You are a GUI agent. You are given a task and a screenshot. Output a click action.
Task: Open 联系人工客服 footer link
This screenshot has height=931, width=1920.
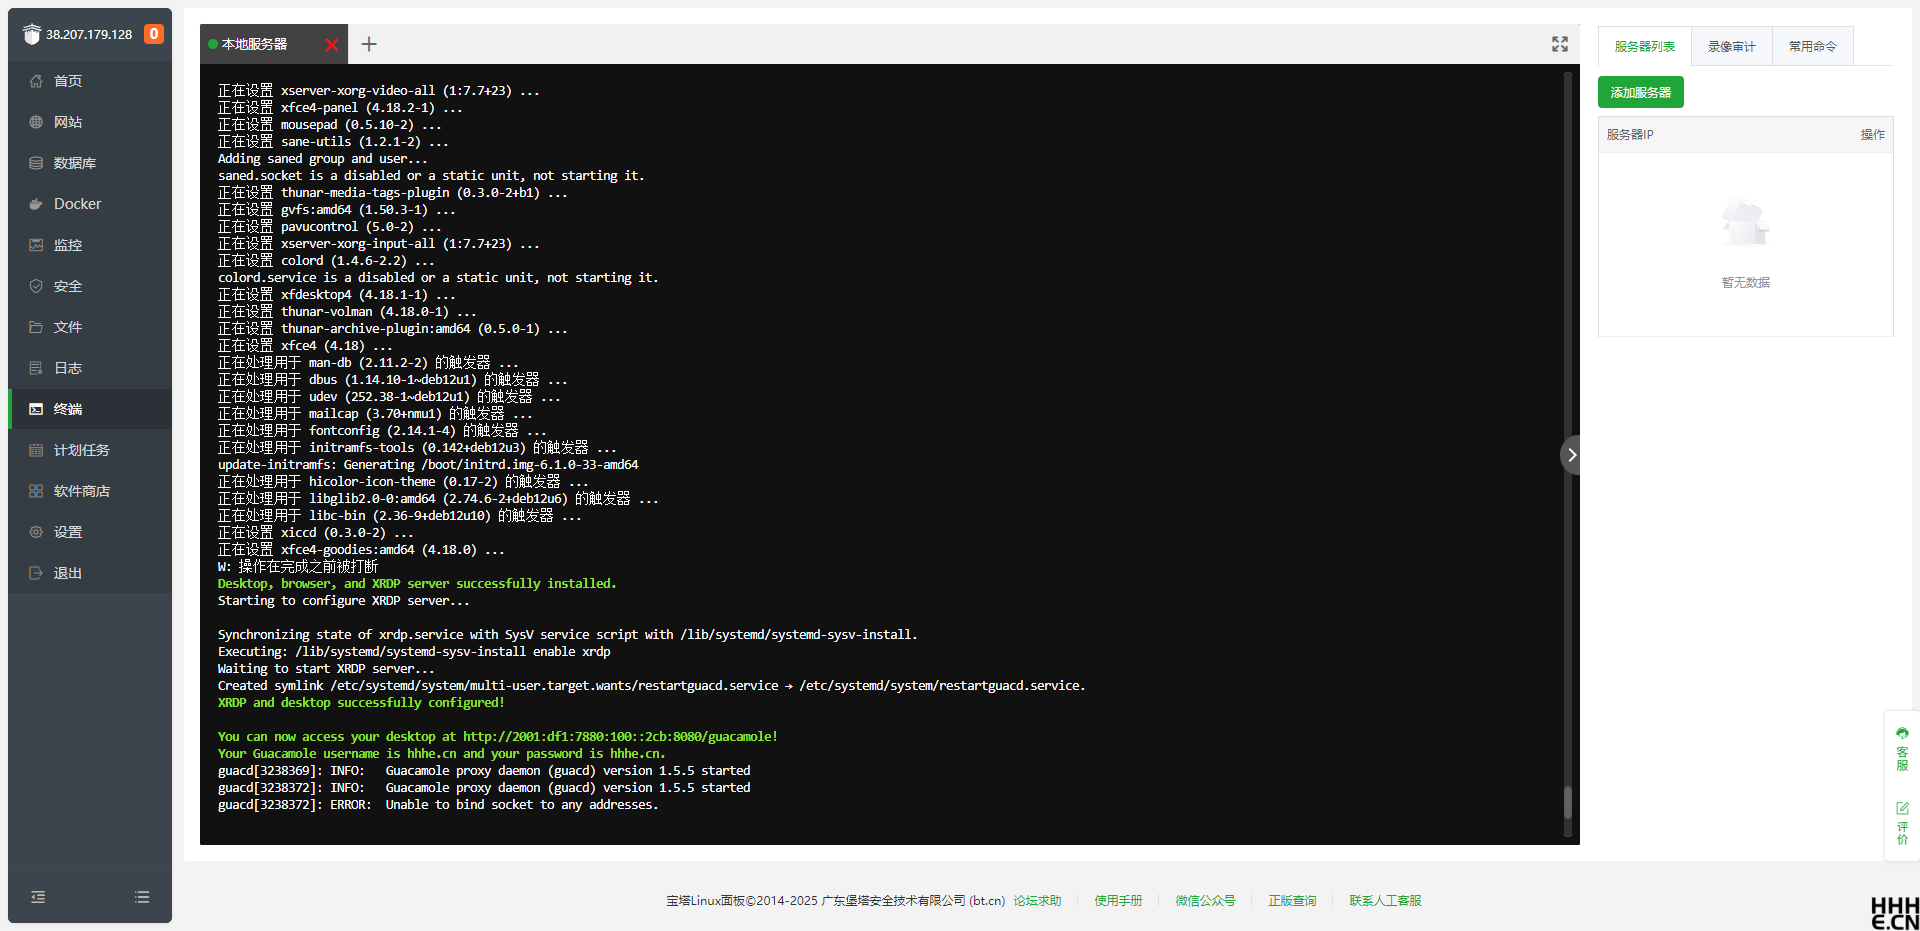1385,901
